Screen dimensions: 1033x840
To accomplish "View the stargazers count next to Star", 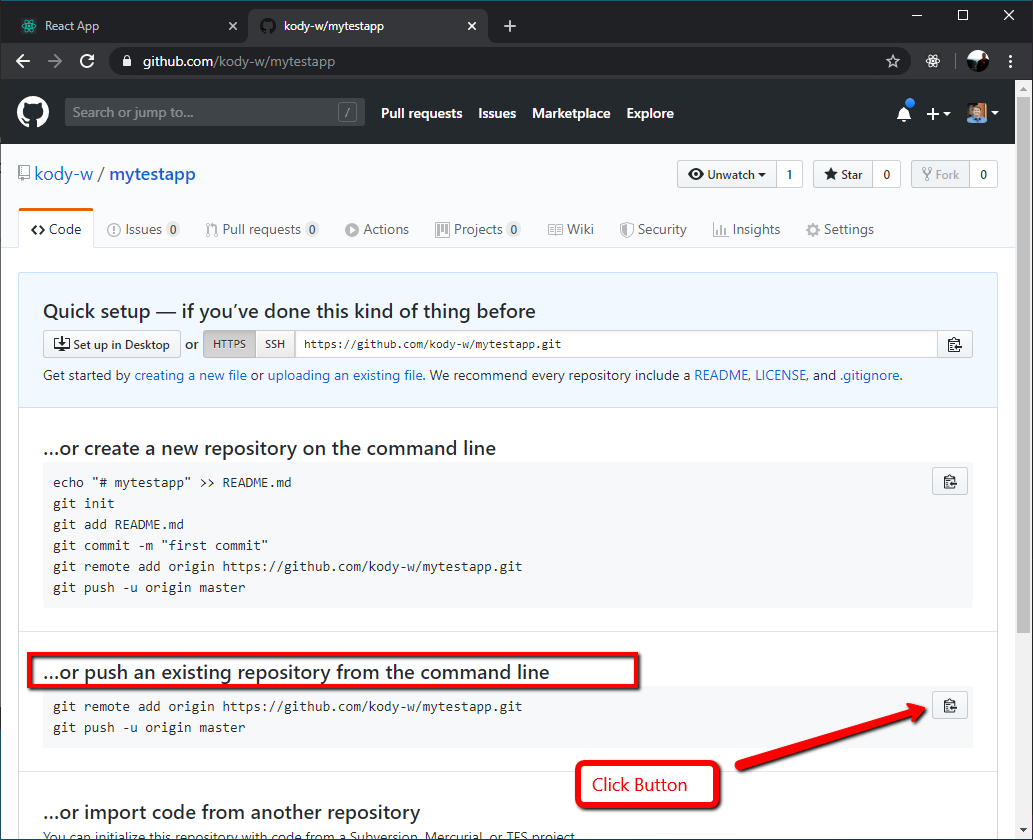I will [887, 175].
